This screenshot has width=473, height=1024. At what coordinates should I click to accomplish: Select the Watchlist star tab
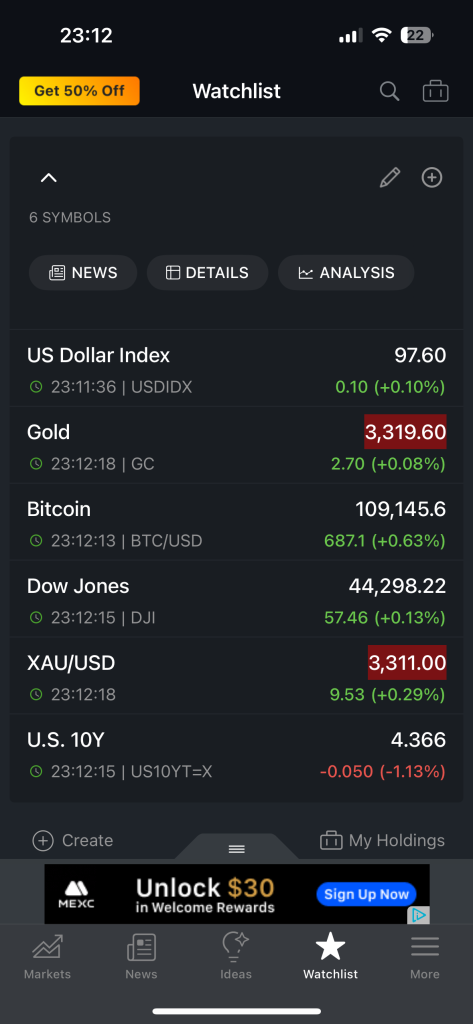(x=331, y=956)
